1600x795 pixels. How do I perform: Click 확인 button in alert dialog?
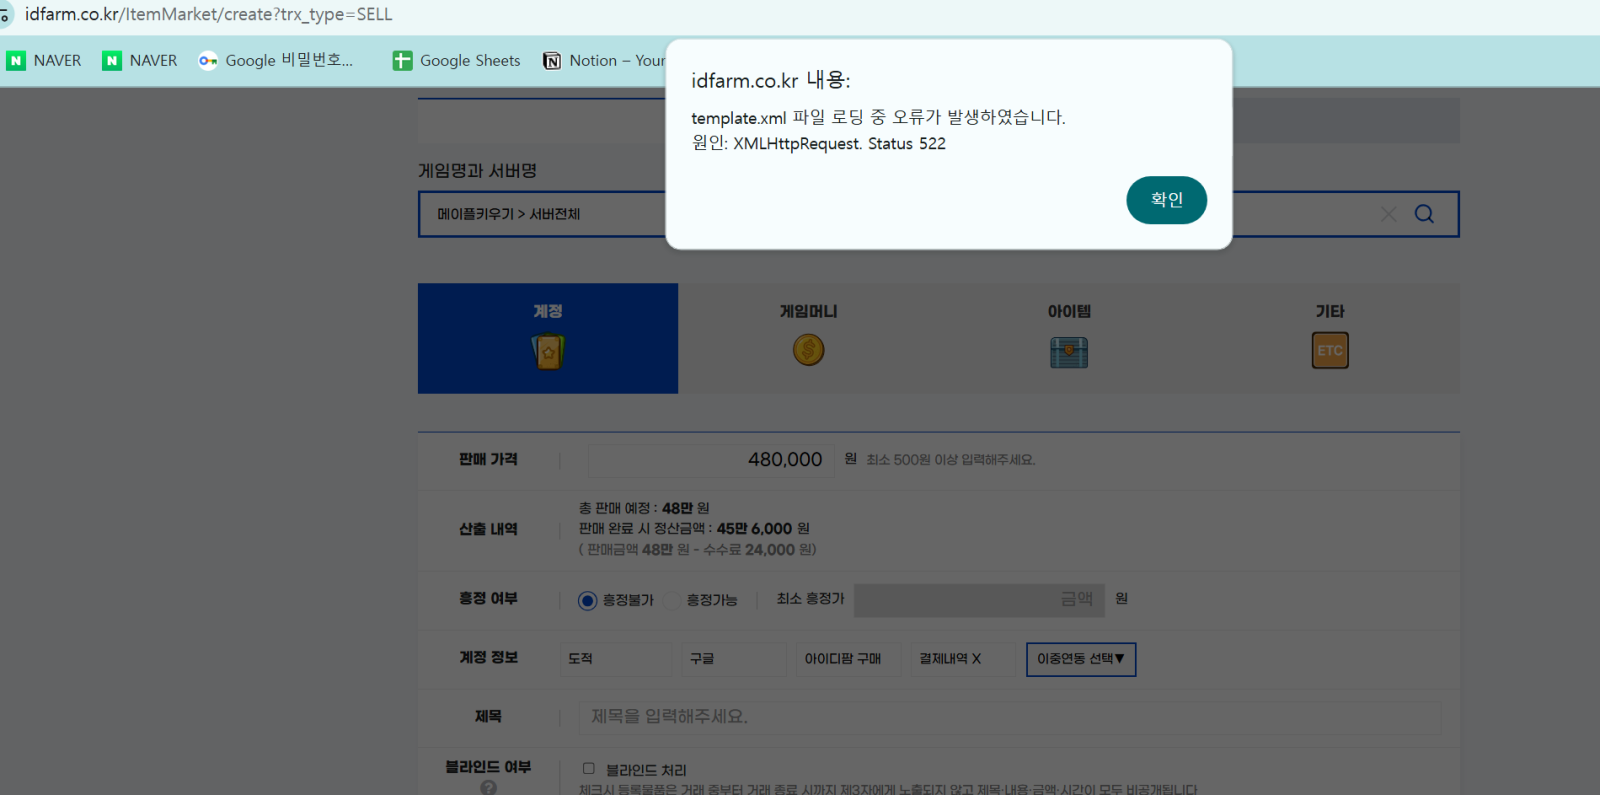(1166, 200)
